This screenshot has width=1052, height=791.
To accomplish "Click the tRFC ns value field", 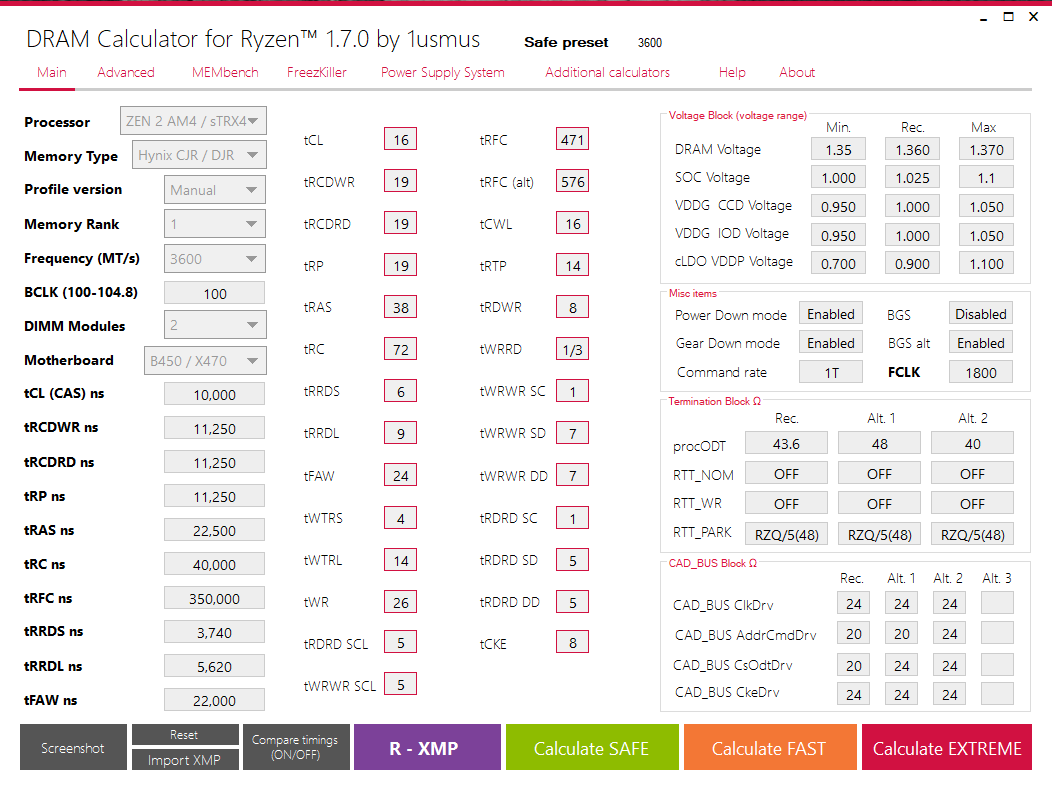I will pyautogui.click(x=215, y=598).
